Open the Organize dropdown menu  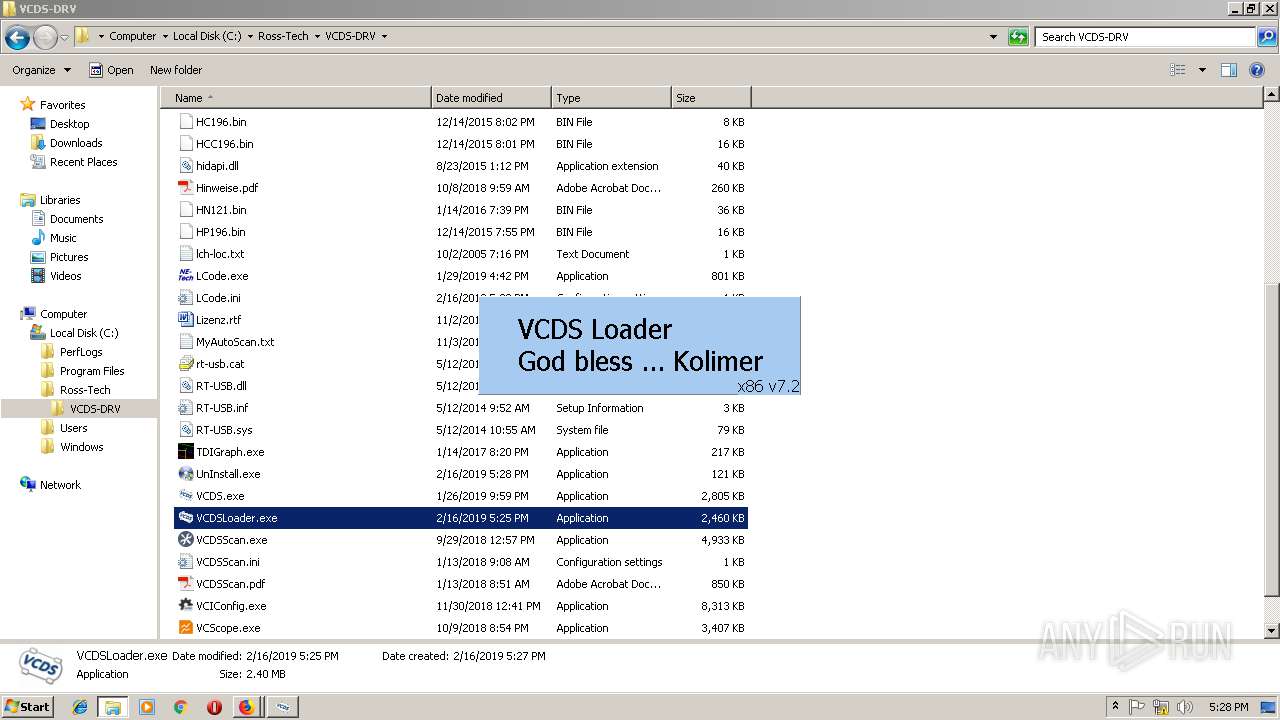(42, 70)
